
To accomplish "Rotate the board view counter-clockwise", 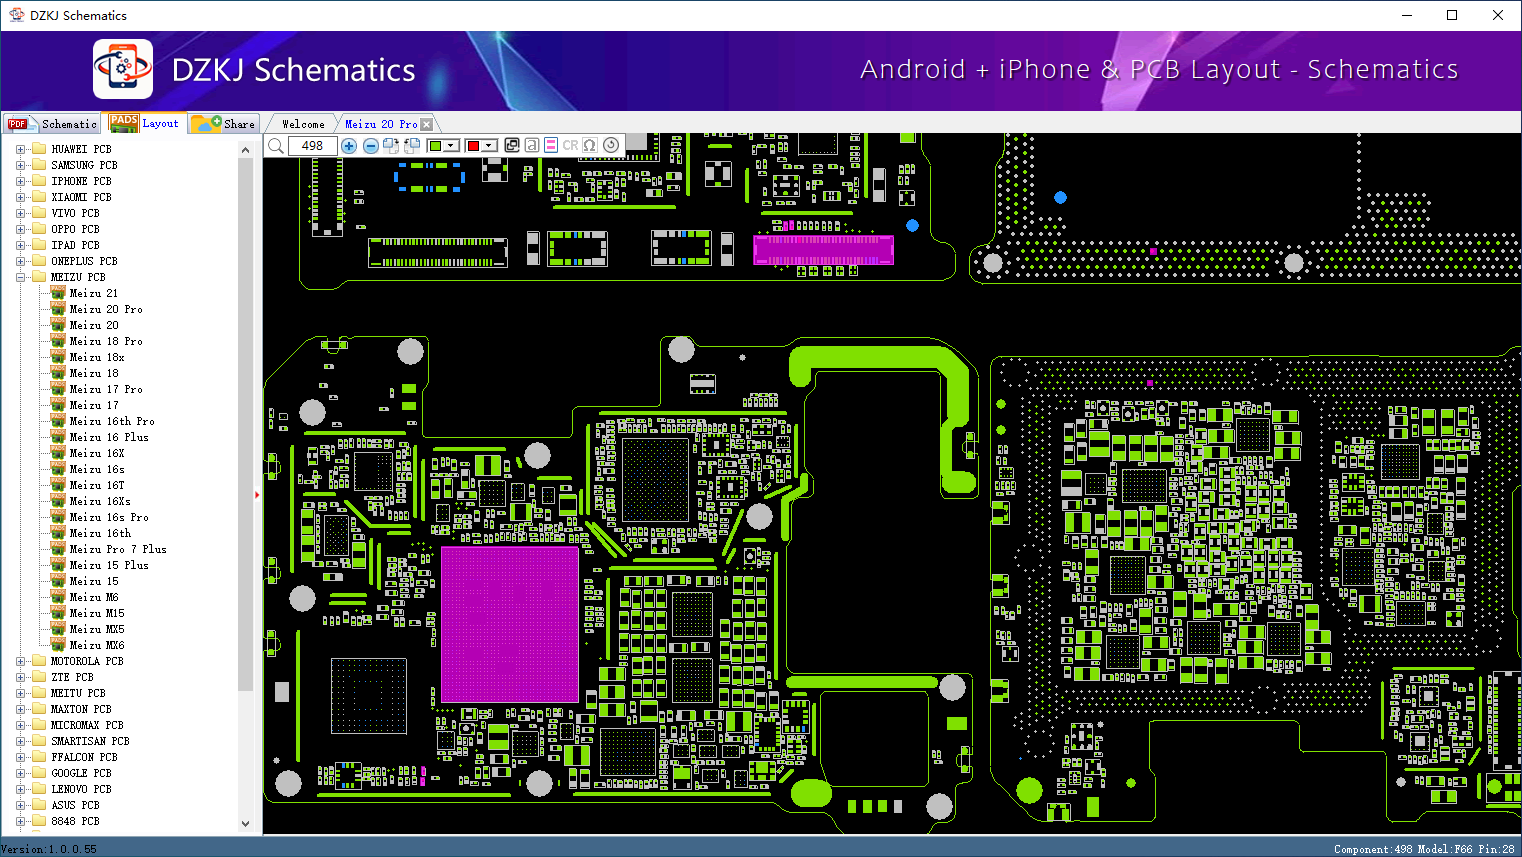I will point(411,146).
